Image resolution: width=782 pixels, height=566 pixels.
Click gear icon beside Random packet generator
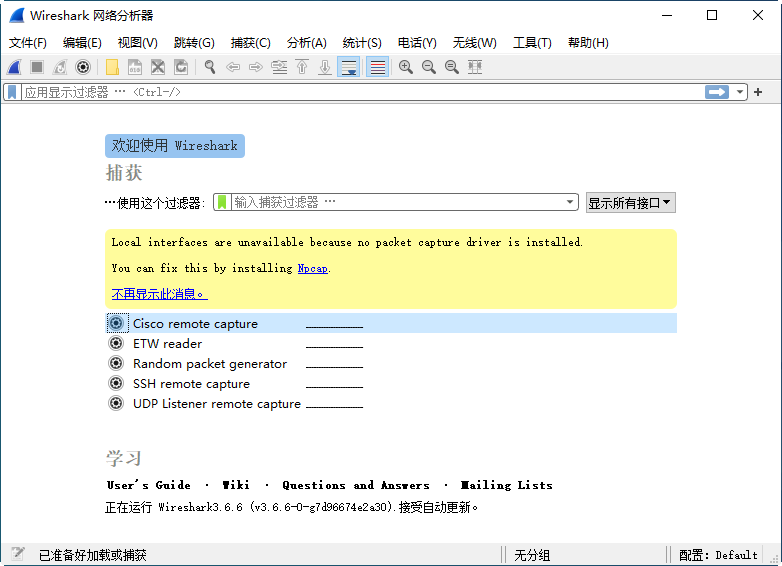[116, 363]
